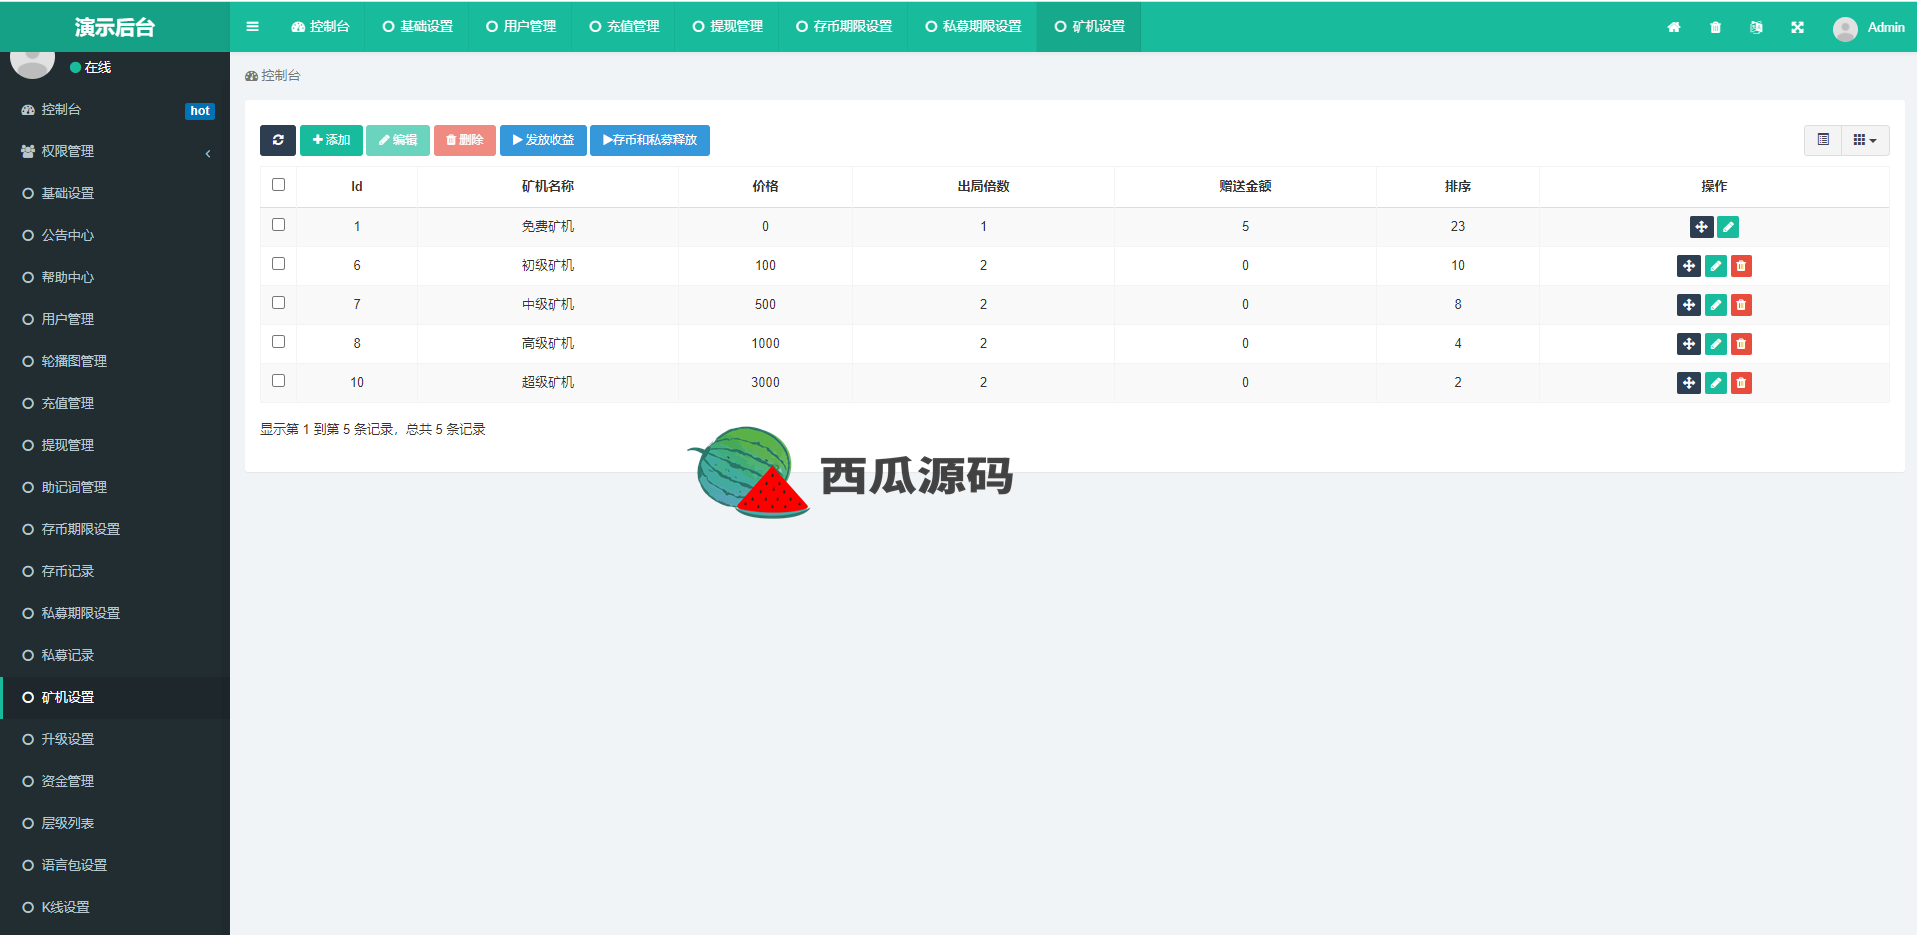1917x935 pixels.
Task: Click the hamburger menu icon to collapse sidebar
Action: click(252, 27)
